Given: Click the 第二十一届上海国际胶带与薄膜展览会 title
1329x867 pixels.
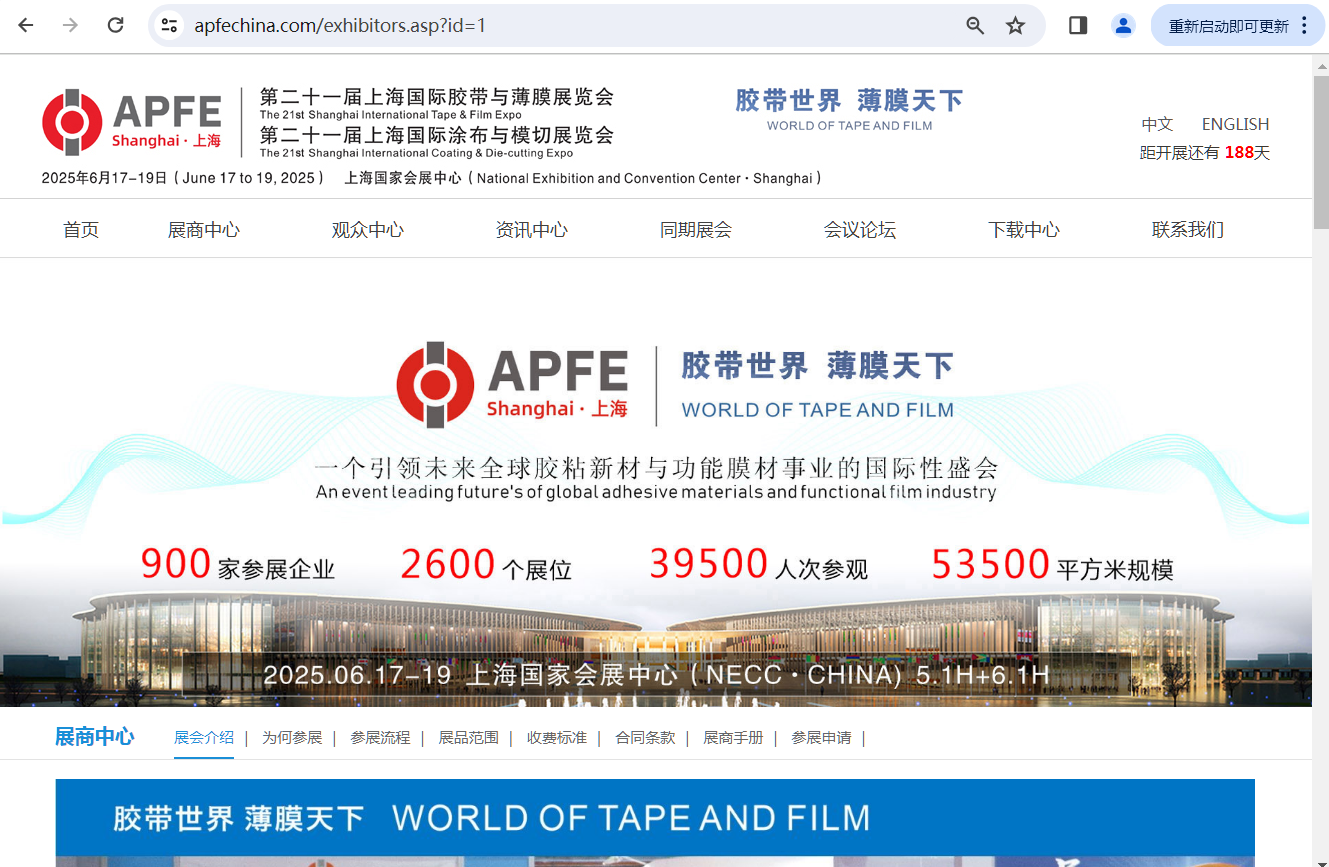Looking at the screenshot, I should point(437,97).
